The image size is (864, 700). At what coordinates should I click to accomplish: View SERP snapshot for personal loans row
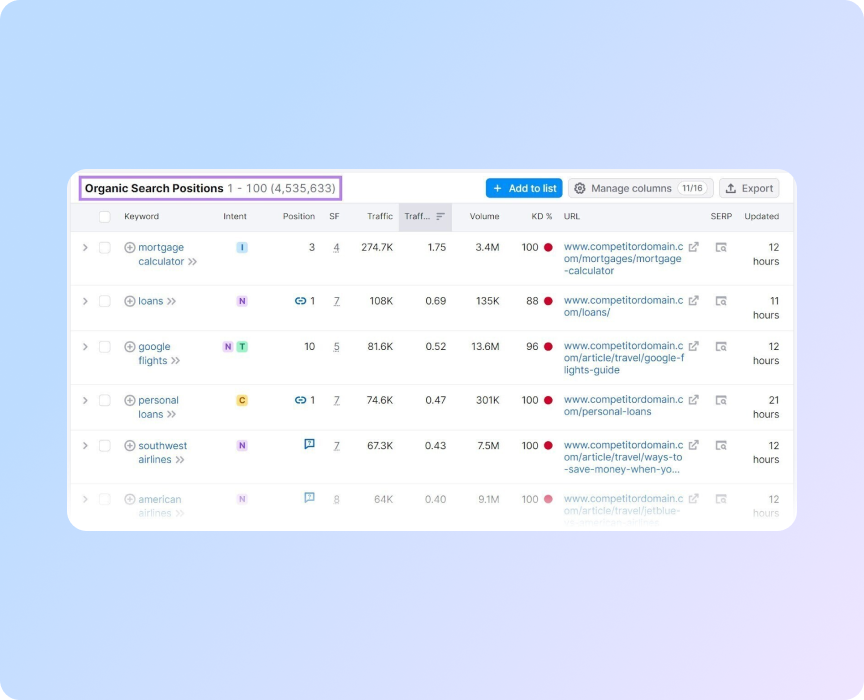(x=720, y=400)
